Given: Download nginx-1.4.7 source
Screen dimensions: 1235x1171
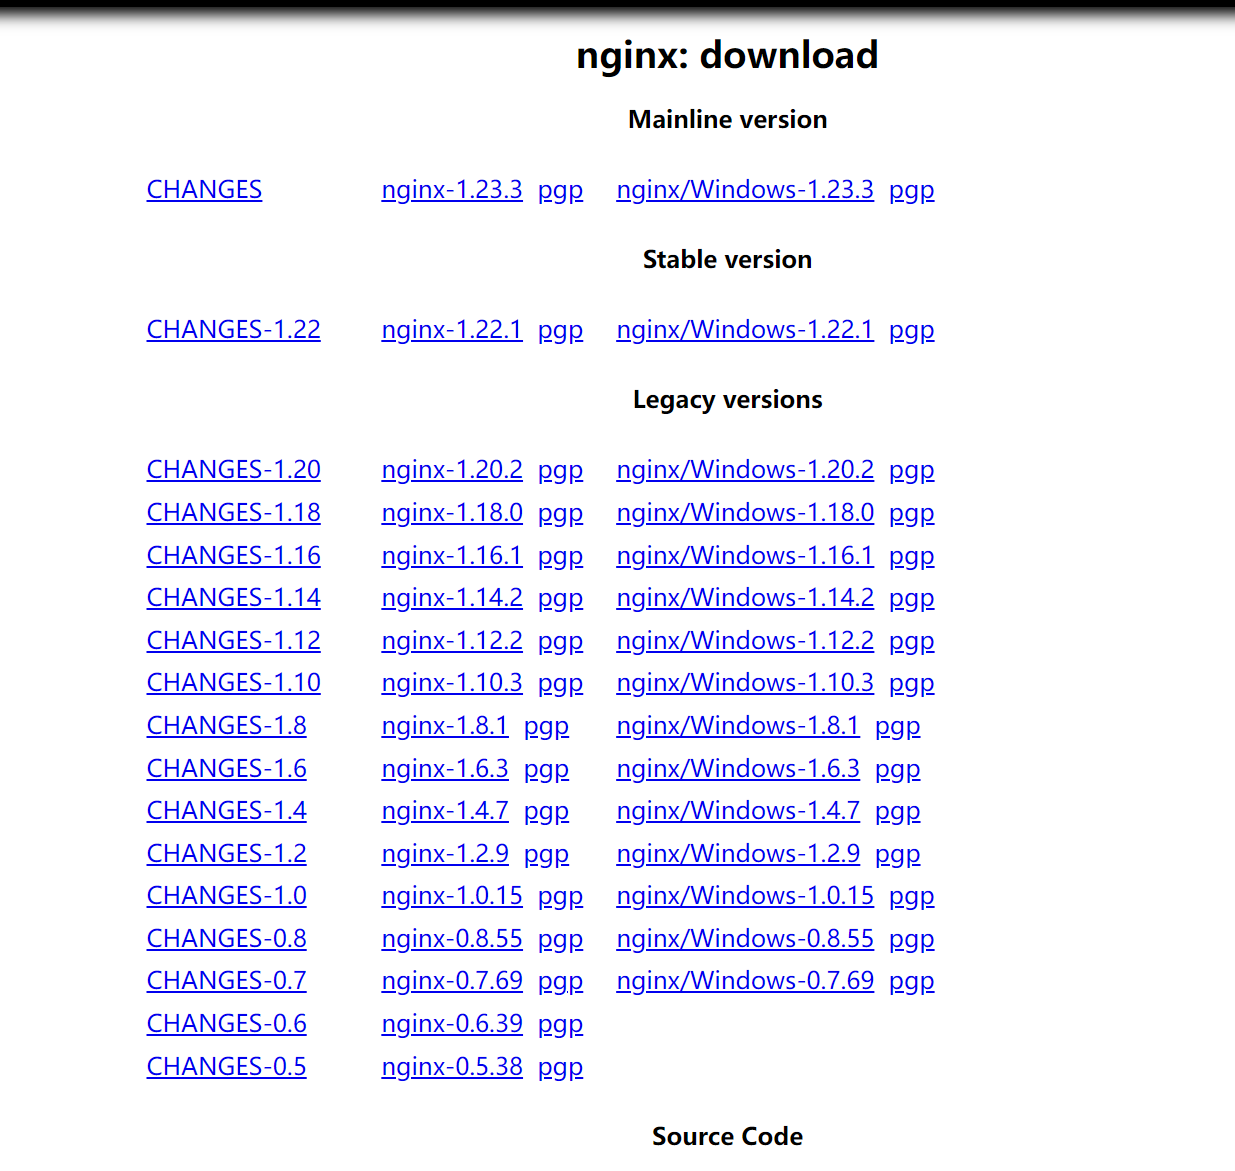Looking at the screenshot, I should coord(445,811).
